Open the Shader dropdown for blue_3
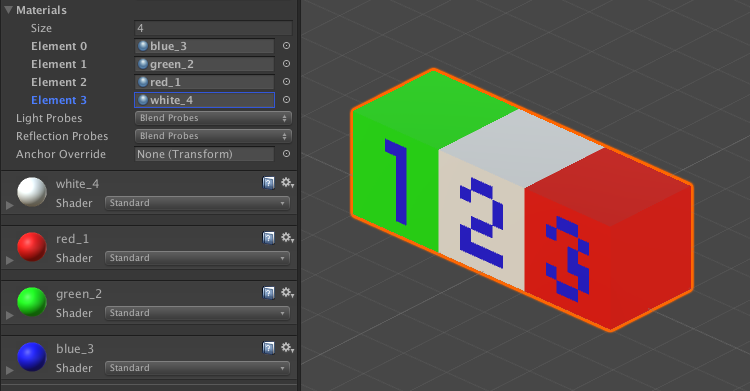Viewport: 750px width, 391px height. (198, 369)
